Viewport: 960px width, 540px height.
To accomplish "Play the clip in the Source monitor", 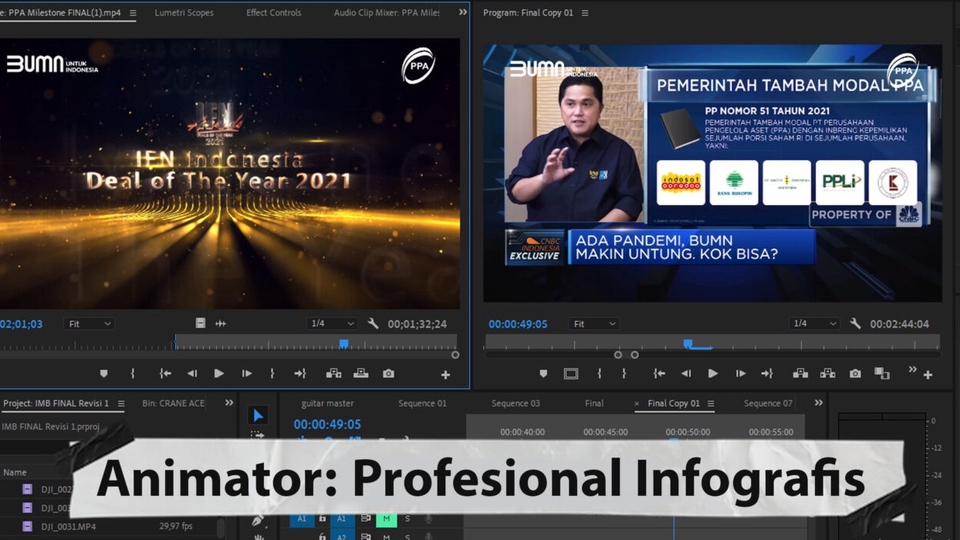I will 219,373.
